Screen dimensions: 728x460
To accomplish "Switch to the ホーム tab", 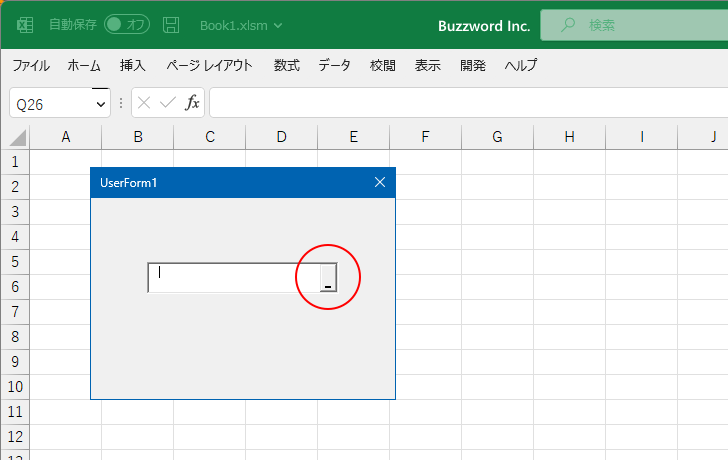I will [x=84, y=66].
